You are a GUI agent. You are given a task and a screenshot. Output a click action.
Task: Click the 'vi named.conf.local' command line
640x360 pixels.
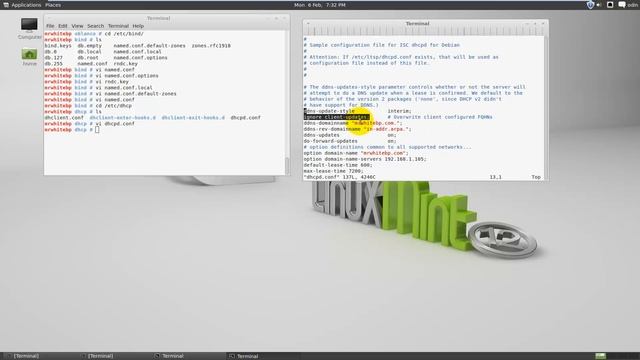pyautogui.click(x=124, y=87)
